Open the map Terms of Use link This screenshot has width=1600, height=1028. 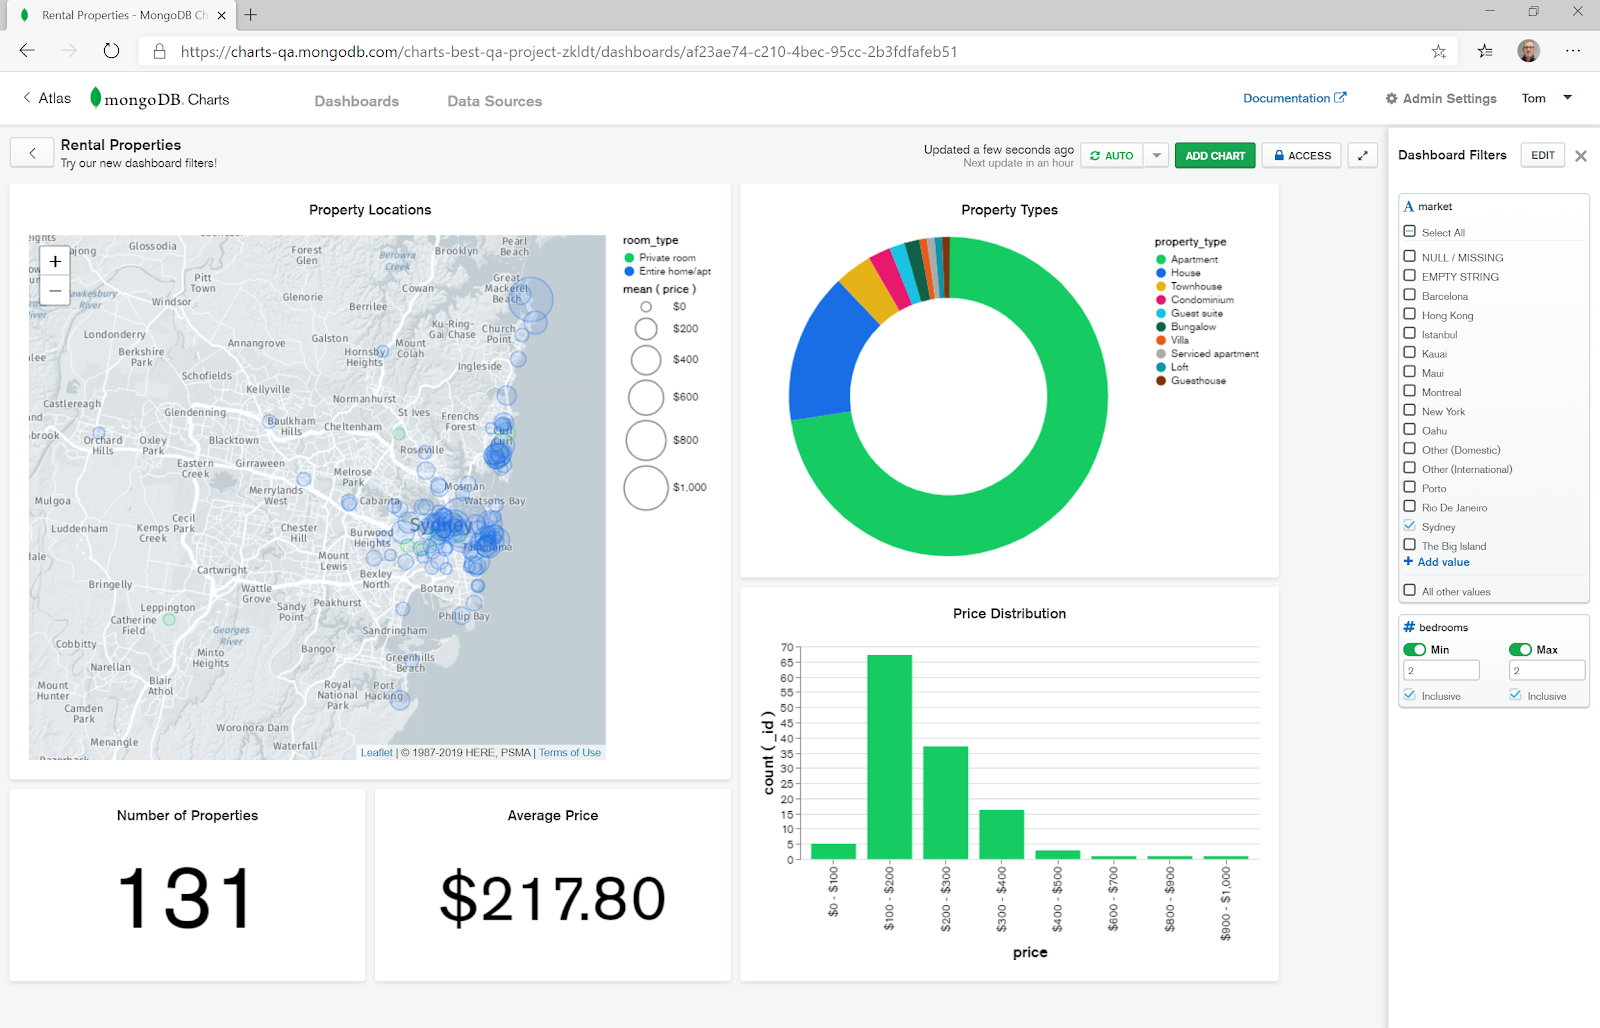pyautogui.click(x=570, y=752)
